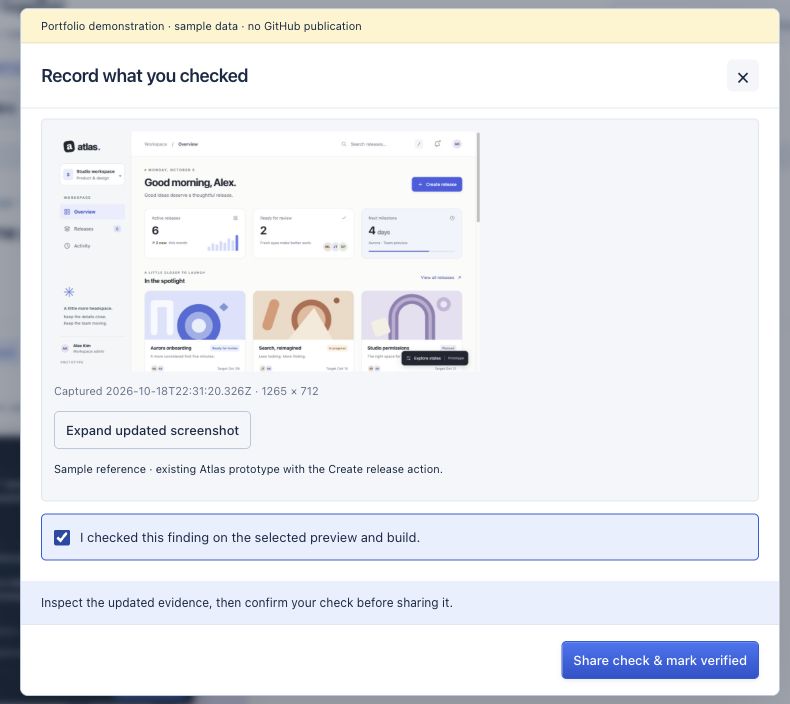Tick the 'I checked this finding' checkbox
This screenshot has height=704, width=790.
62,537
